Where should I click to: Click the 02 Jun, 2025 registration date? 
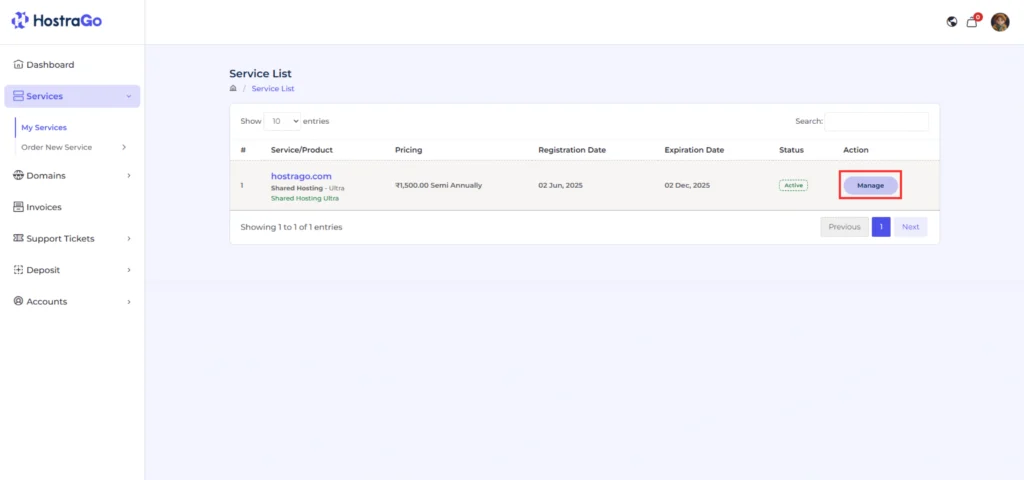point(560,185)
